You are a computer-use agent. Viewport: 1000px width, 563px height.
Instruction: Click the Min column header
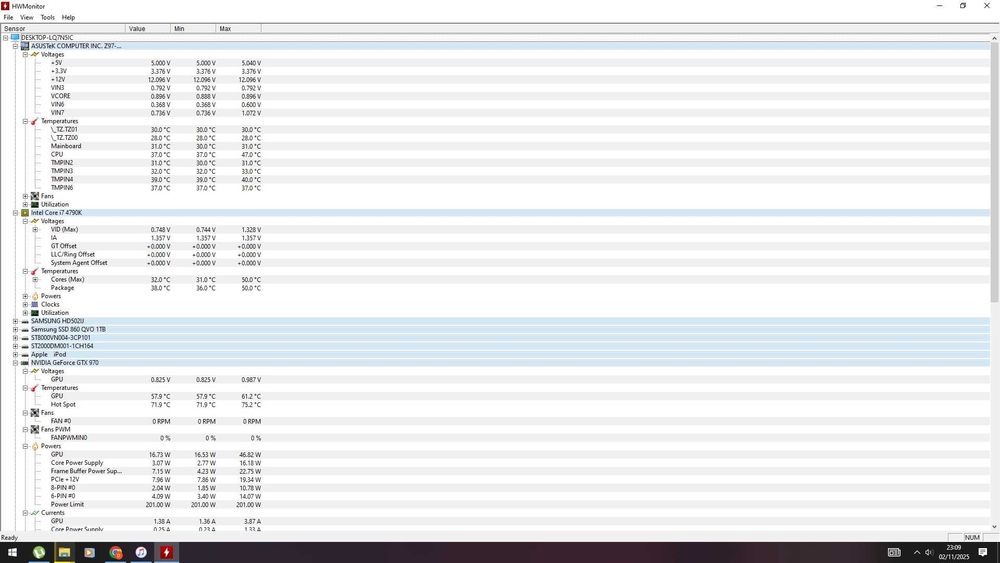pyautogui.click(x=193, y=29)
